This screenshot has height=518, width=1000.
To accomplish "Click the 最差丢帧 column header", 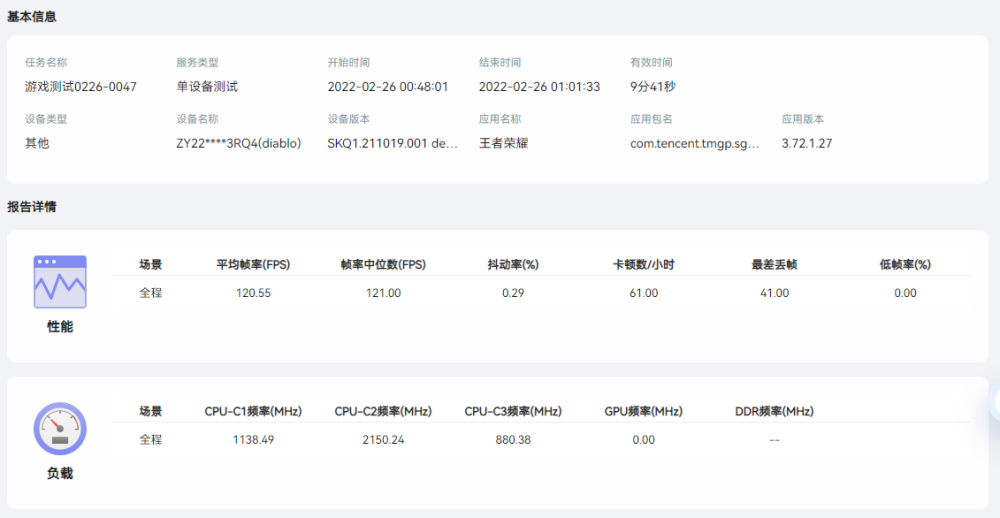I will click(x=775, y=265).
